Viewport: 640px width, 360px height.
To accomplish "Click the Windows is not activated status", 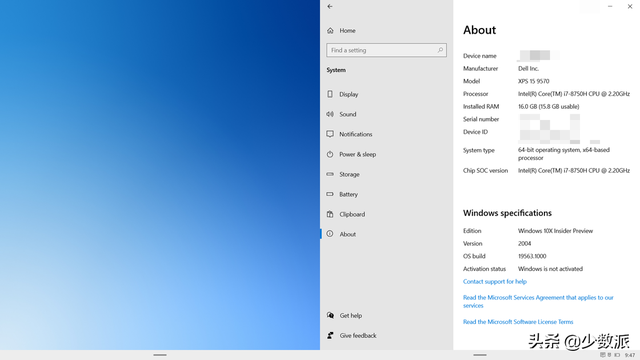I will (550, 269).
